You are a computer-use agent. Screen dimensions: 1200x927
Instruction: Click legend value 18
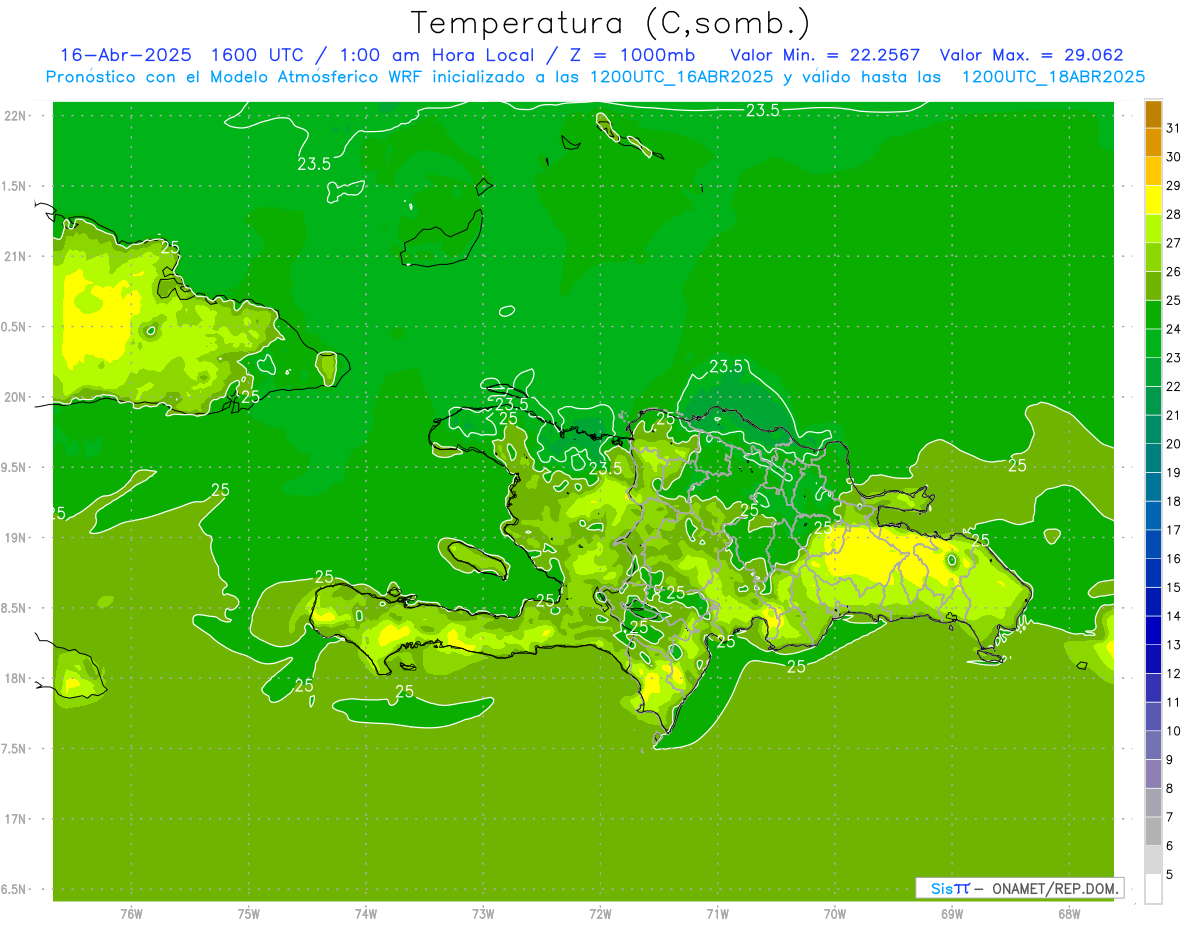[x=1174, y=501]
